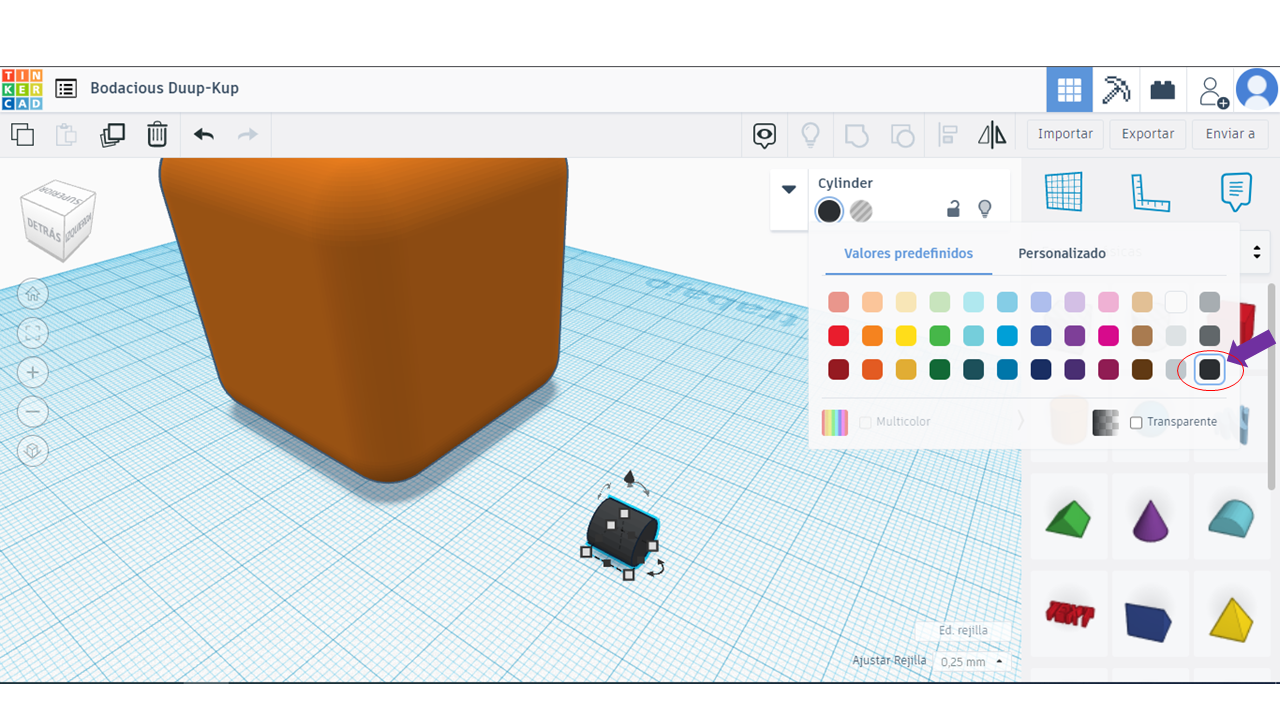Image resolution: width=1280 pixels, height=720 pixels.
Task: Click the show-all eye icon in toolbar
Action: (x=765, y=135)
